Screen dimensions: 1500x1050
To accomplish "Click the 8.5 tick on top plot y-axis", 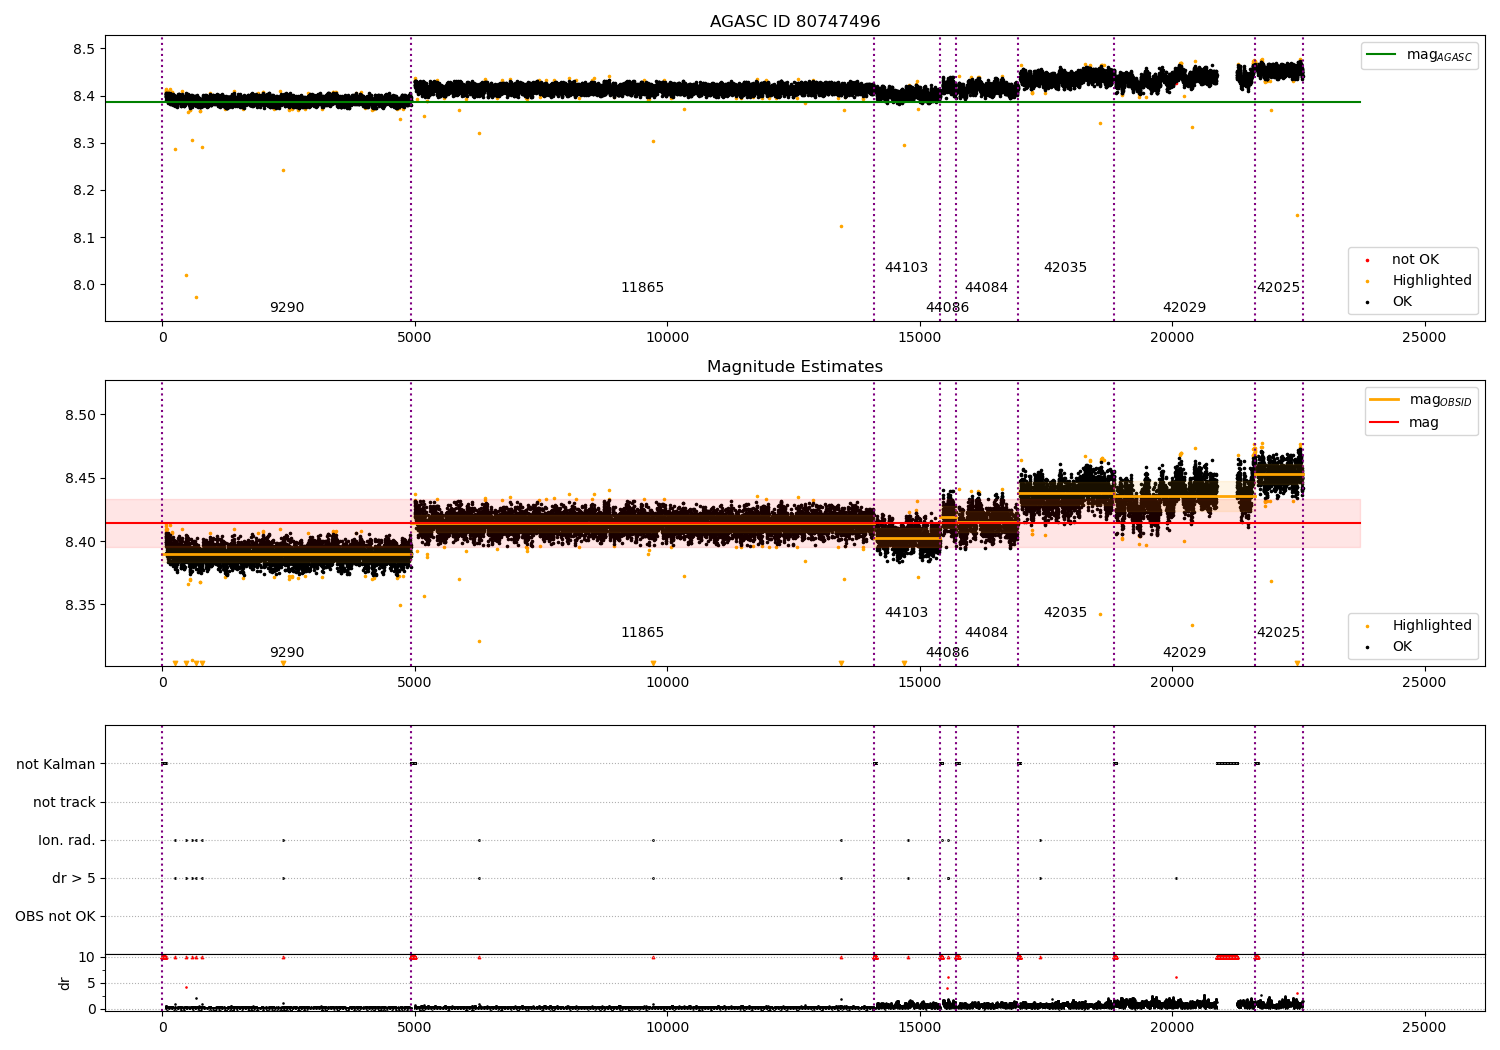I will click(x=84, y=49).
